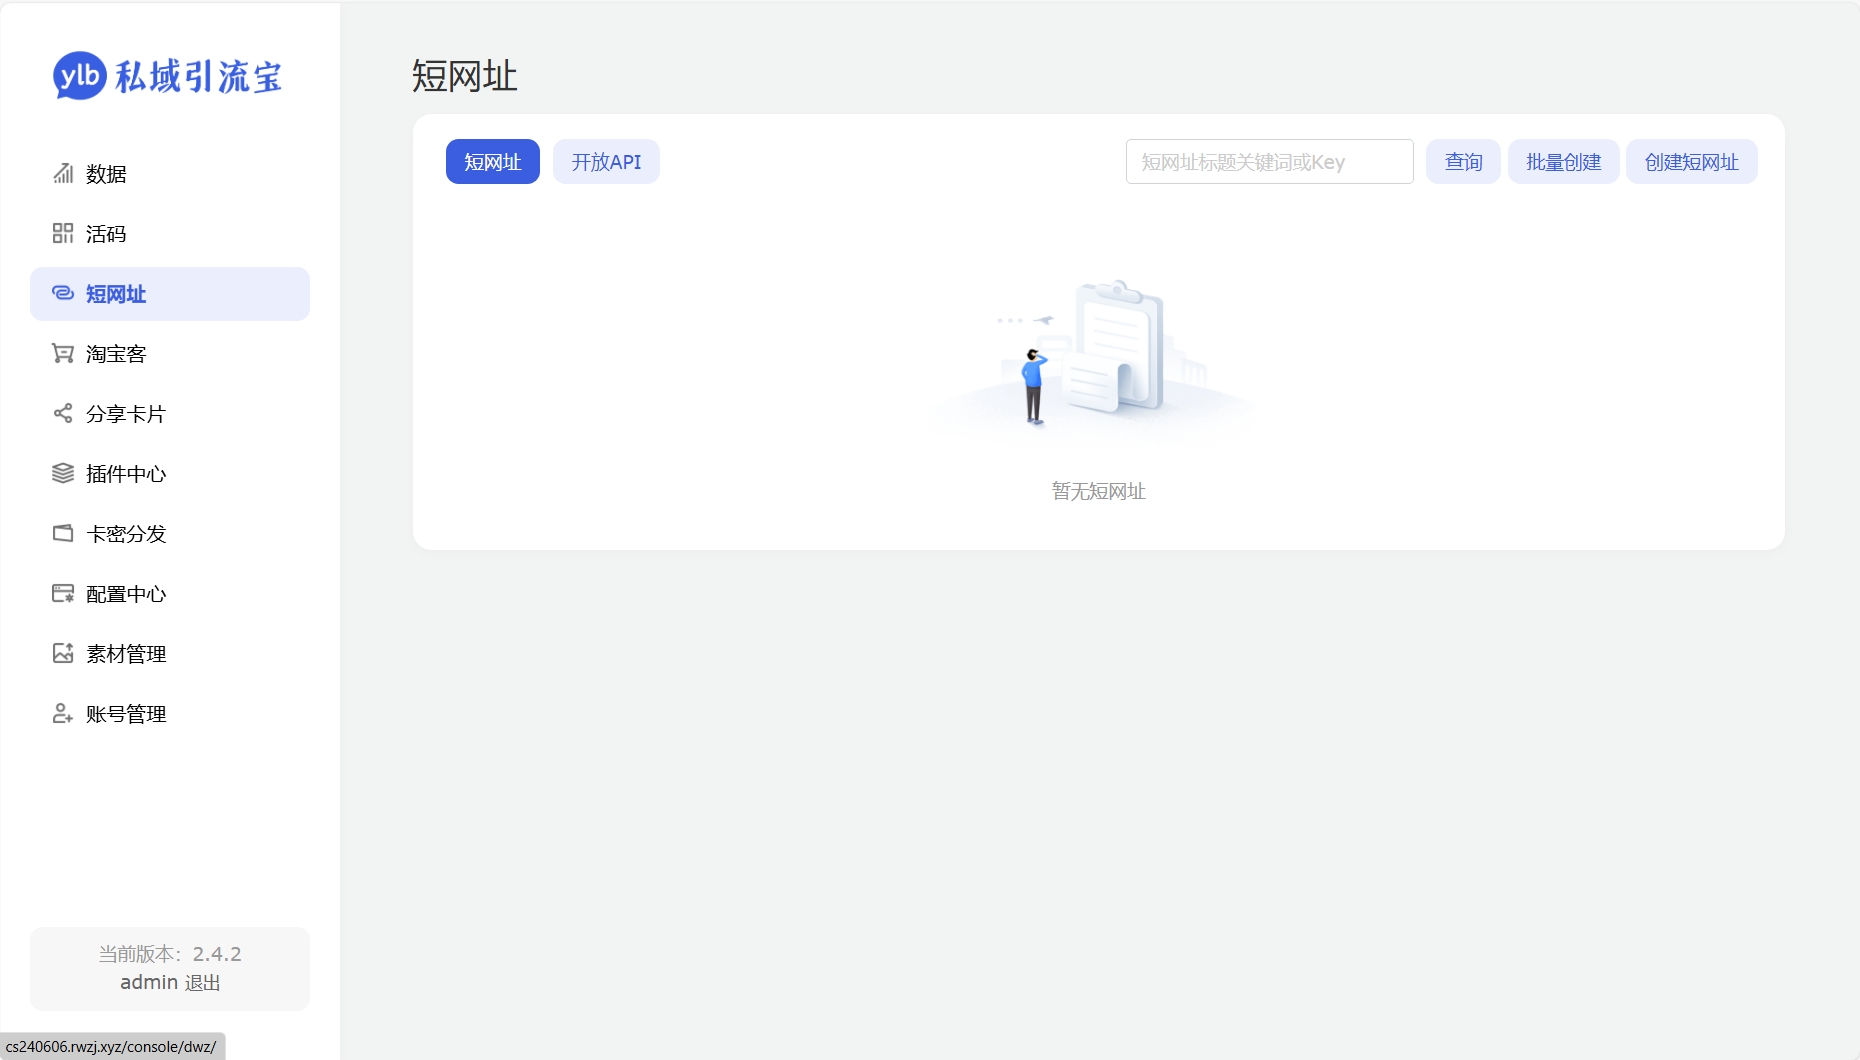1860x1060 pixels.
Task: Click the settings window icon beside 配置中心
Action: (x=63, y=594)
